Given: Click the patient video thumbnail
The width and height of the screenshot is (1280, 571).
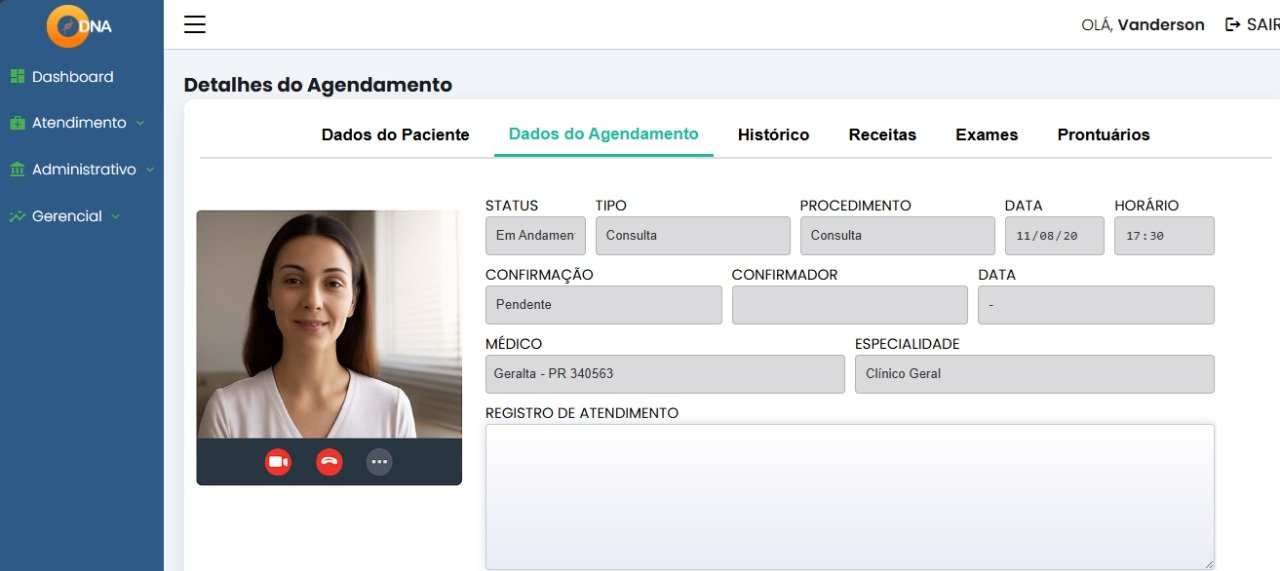Looking at the screenshot, I should coord(329,325).
